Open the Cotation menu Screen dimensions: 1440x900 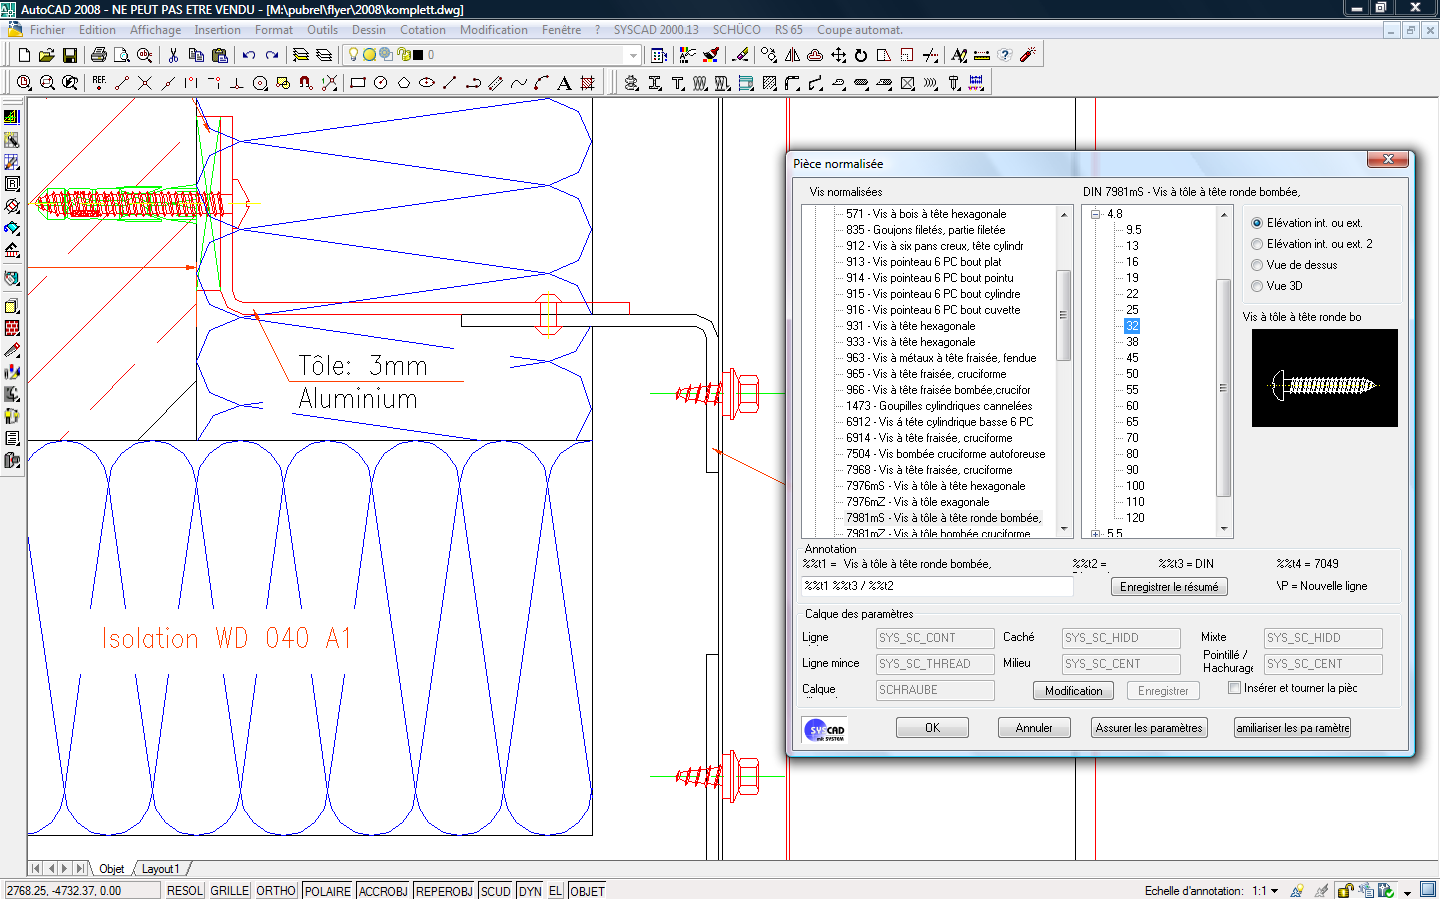[x=422, y=30]
